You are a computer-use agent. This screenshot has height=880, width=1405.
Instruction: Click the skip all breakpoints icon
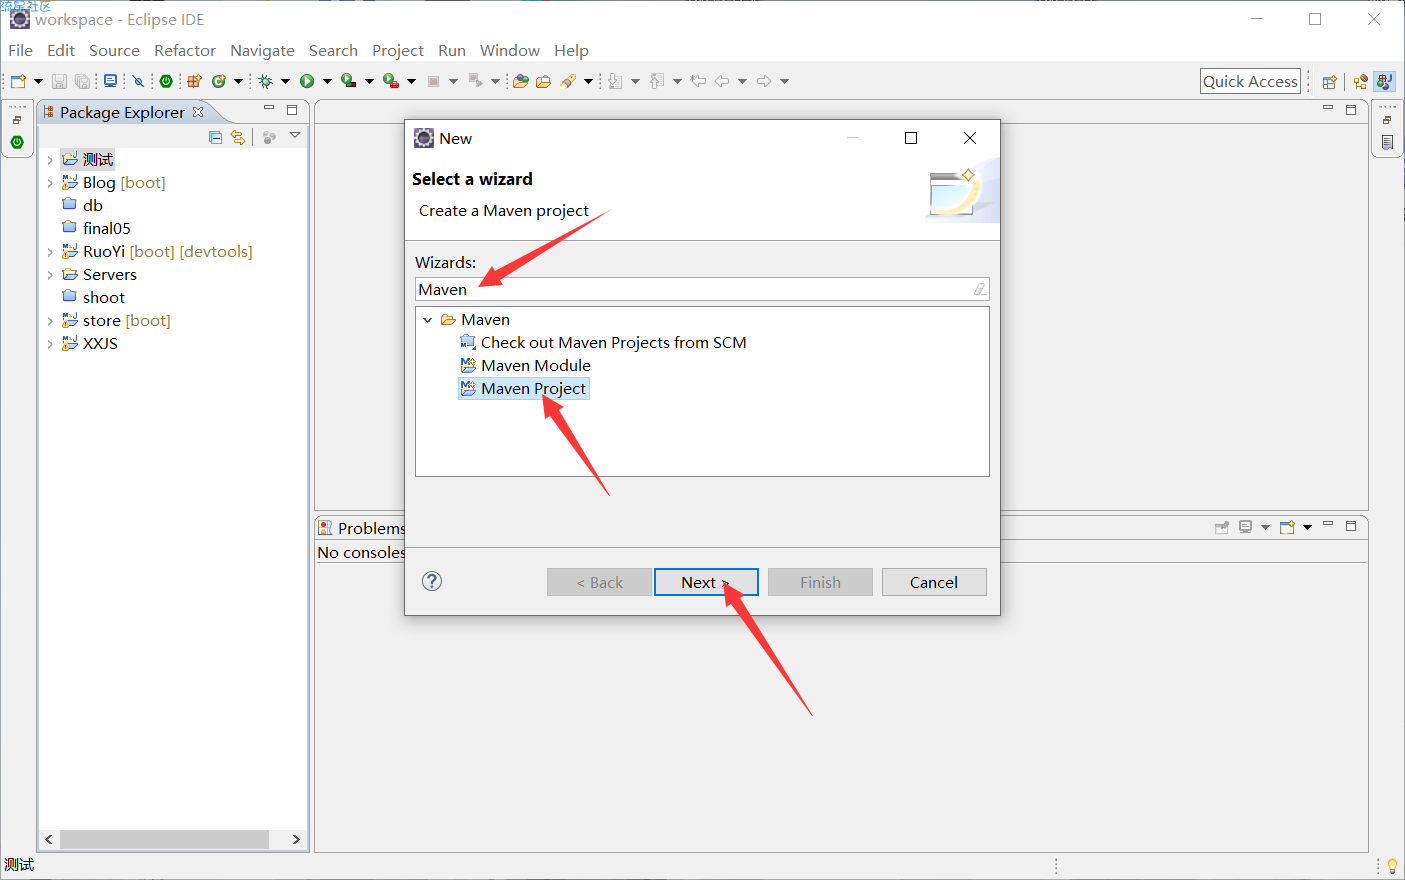tap(138, 81)
